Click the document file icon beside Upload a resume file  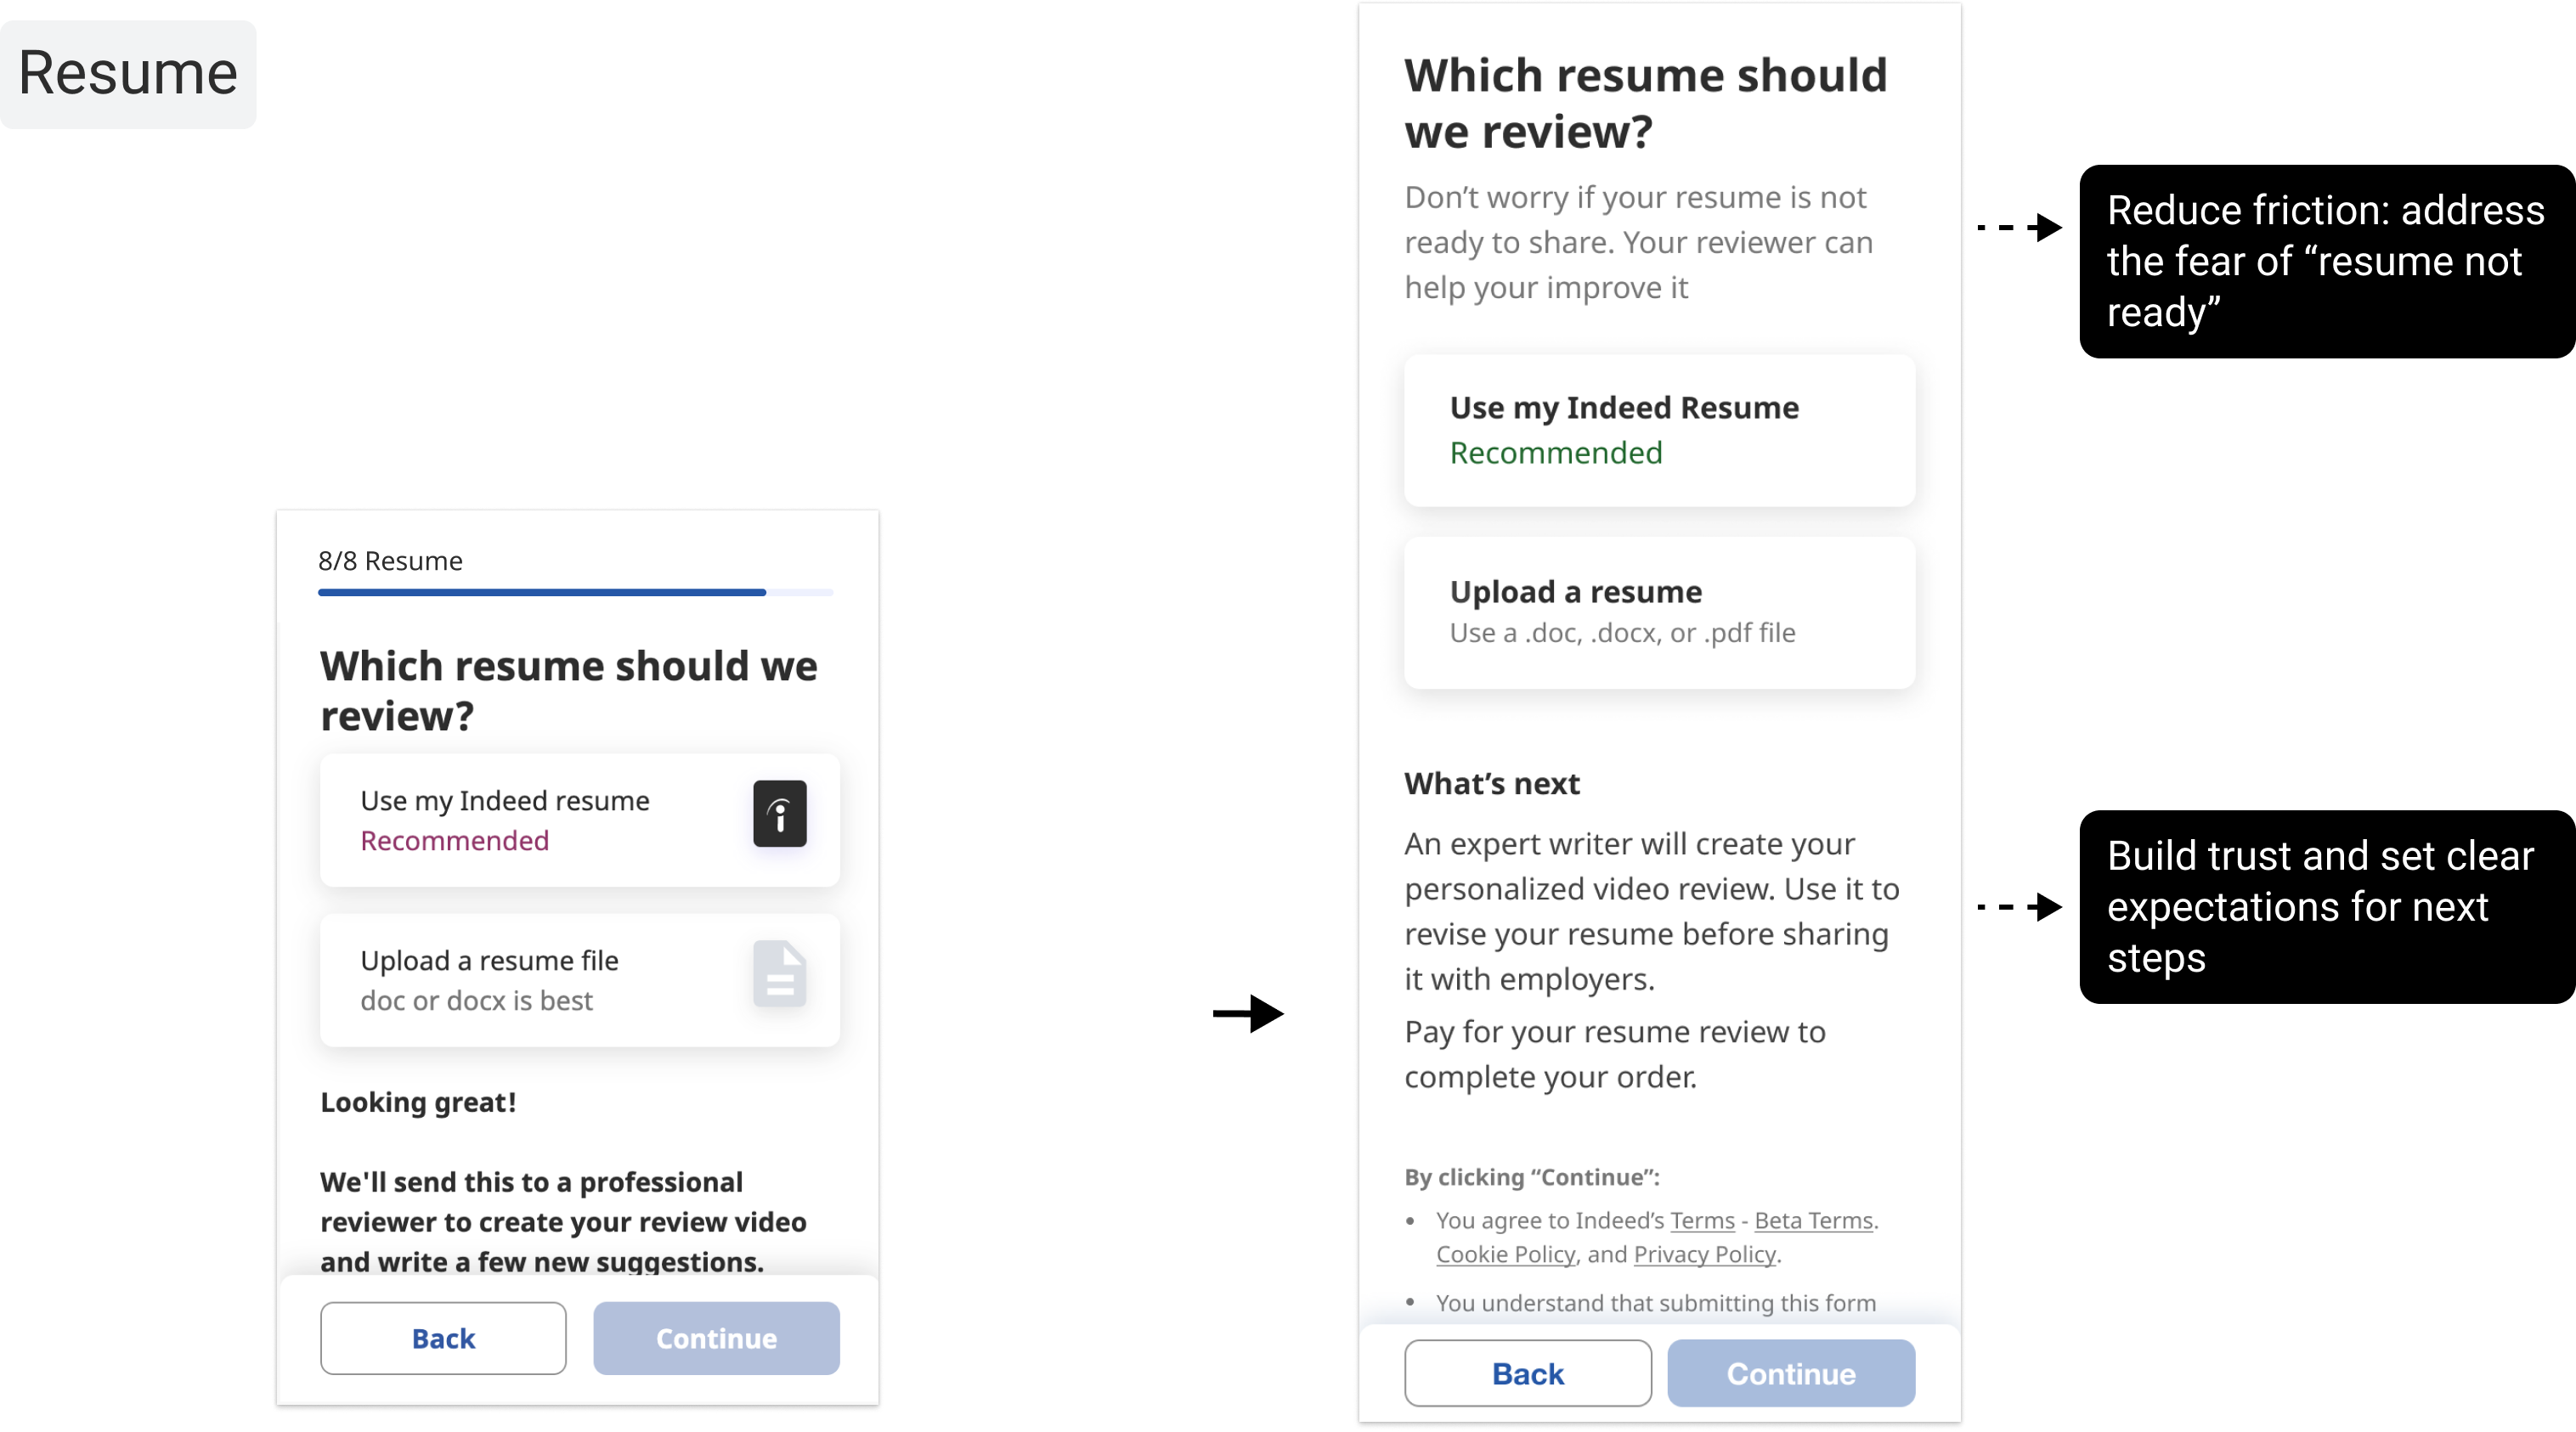point(779,973)
